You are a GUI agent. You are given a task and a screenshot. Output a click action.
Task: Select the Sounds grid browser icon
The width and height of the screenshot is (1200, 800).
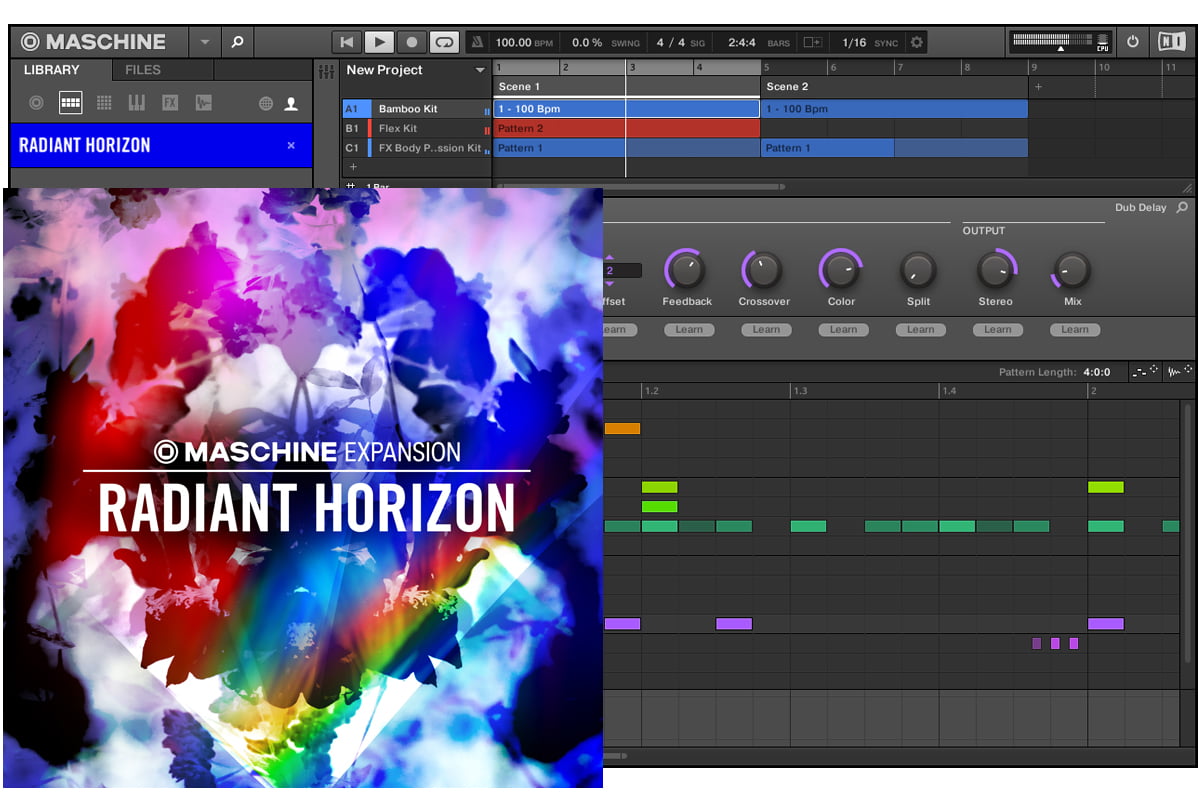(104, 103)
